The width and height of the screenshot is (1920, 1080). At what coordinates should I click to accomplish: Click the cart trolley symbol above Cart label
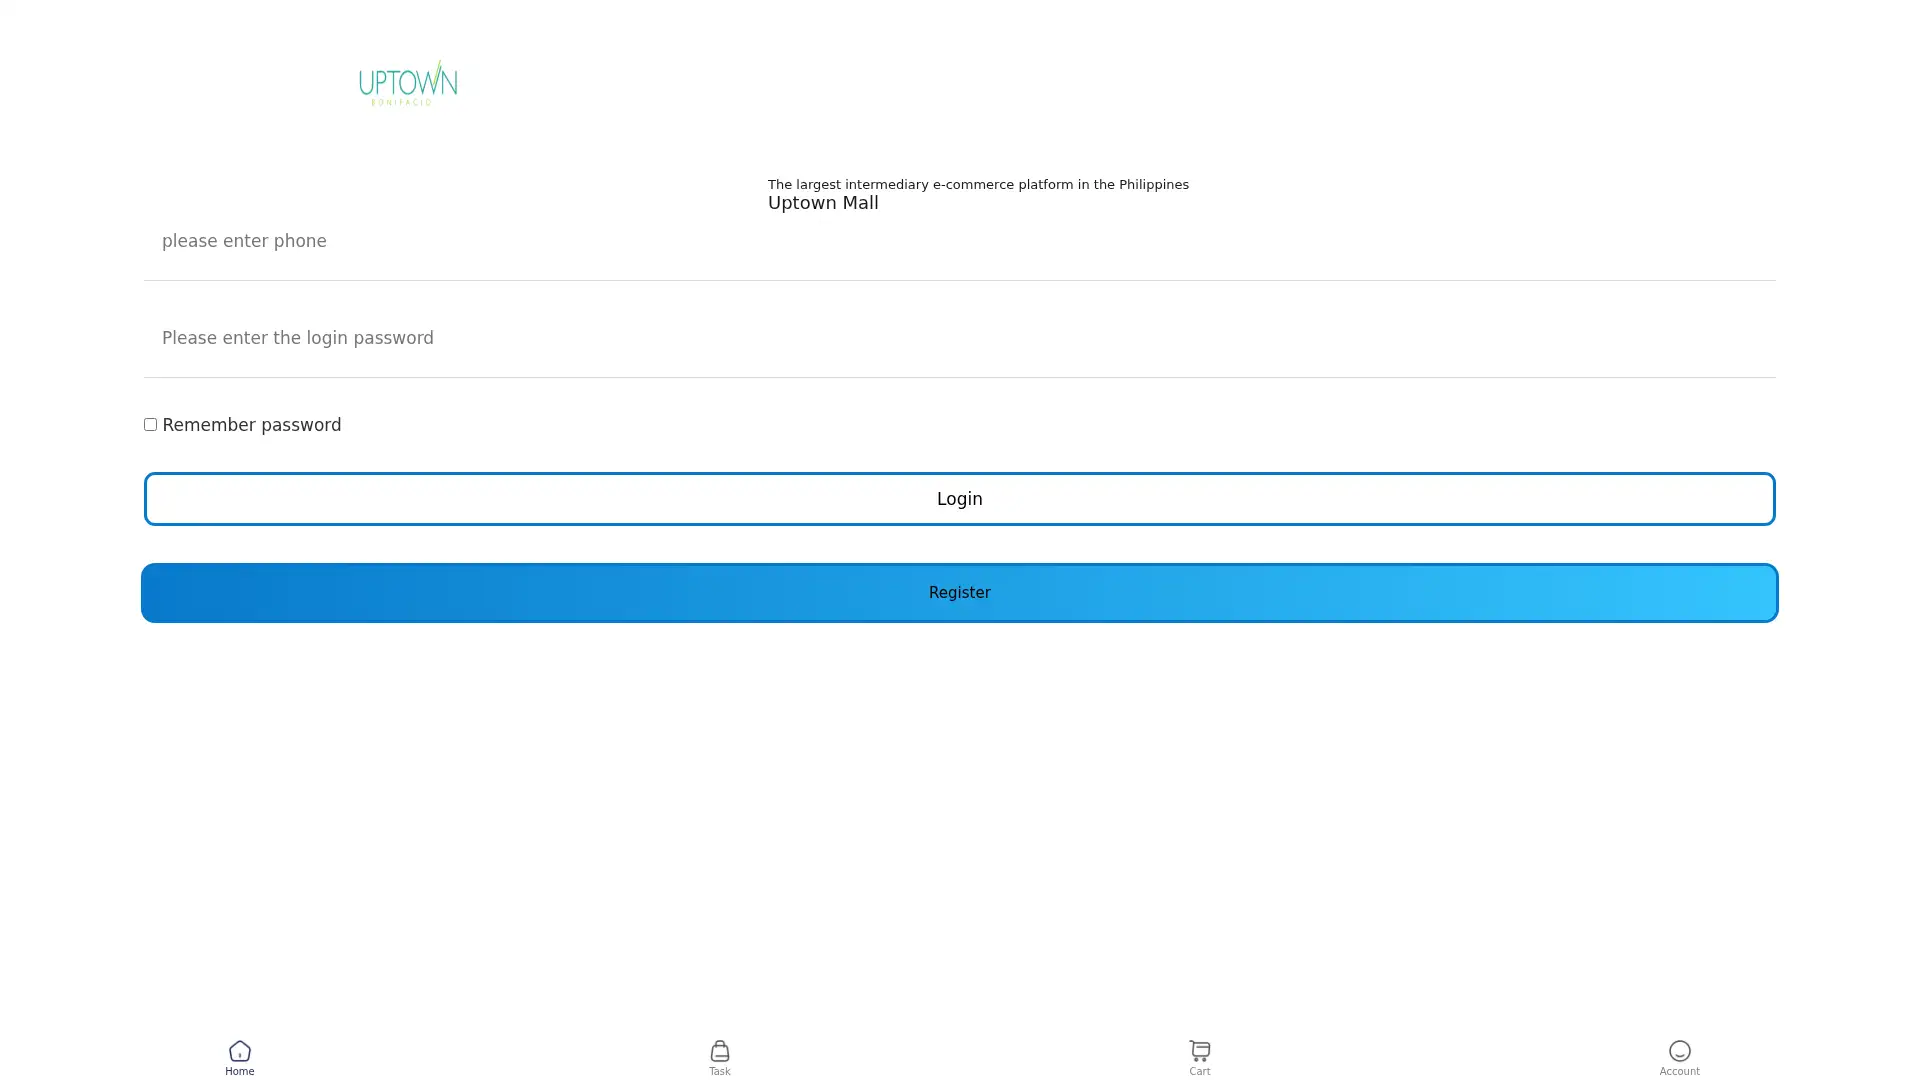pos(1198,1050)
